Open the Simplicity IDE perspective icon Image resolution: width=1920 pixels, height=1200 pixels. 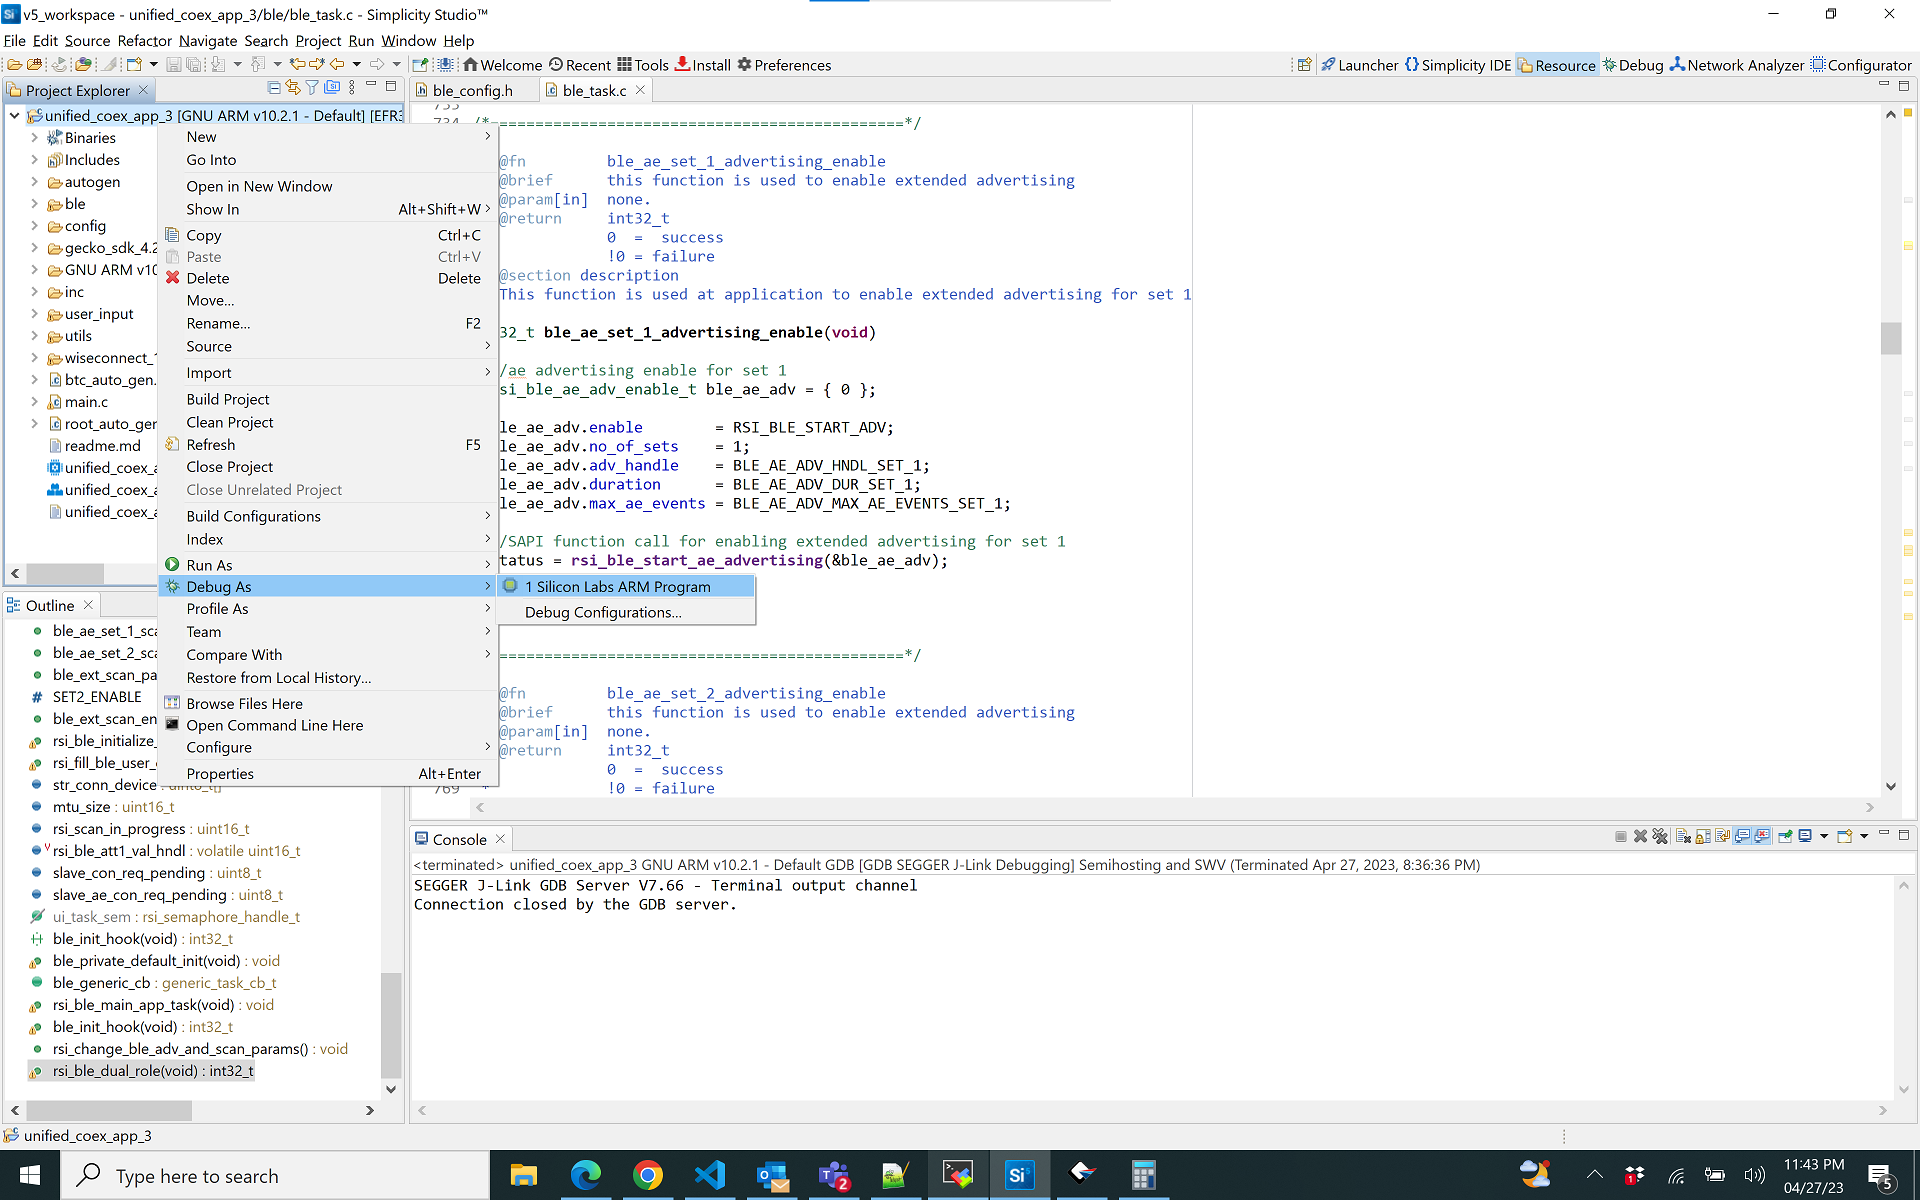coord(1411,65)
